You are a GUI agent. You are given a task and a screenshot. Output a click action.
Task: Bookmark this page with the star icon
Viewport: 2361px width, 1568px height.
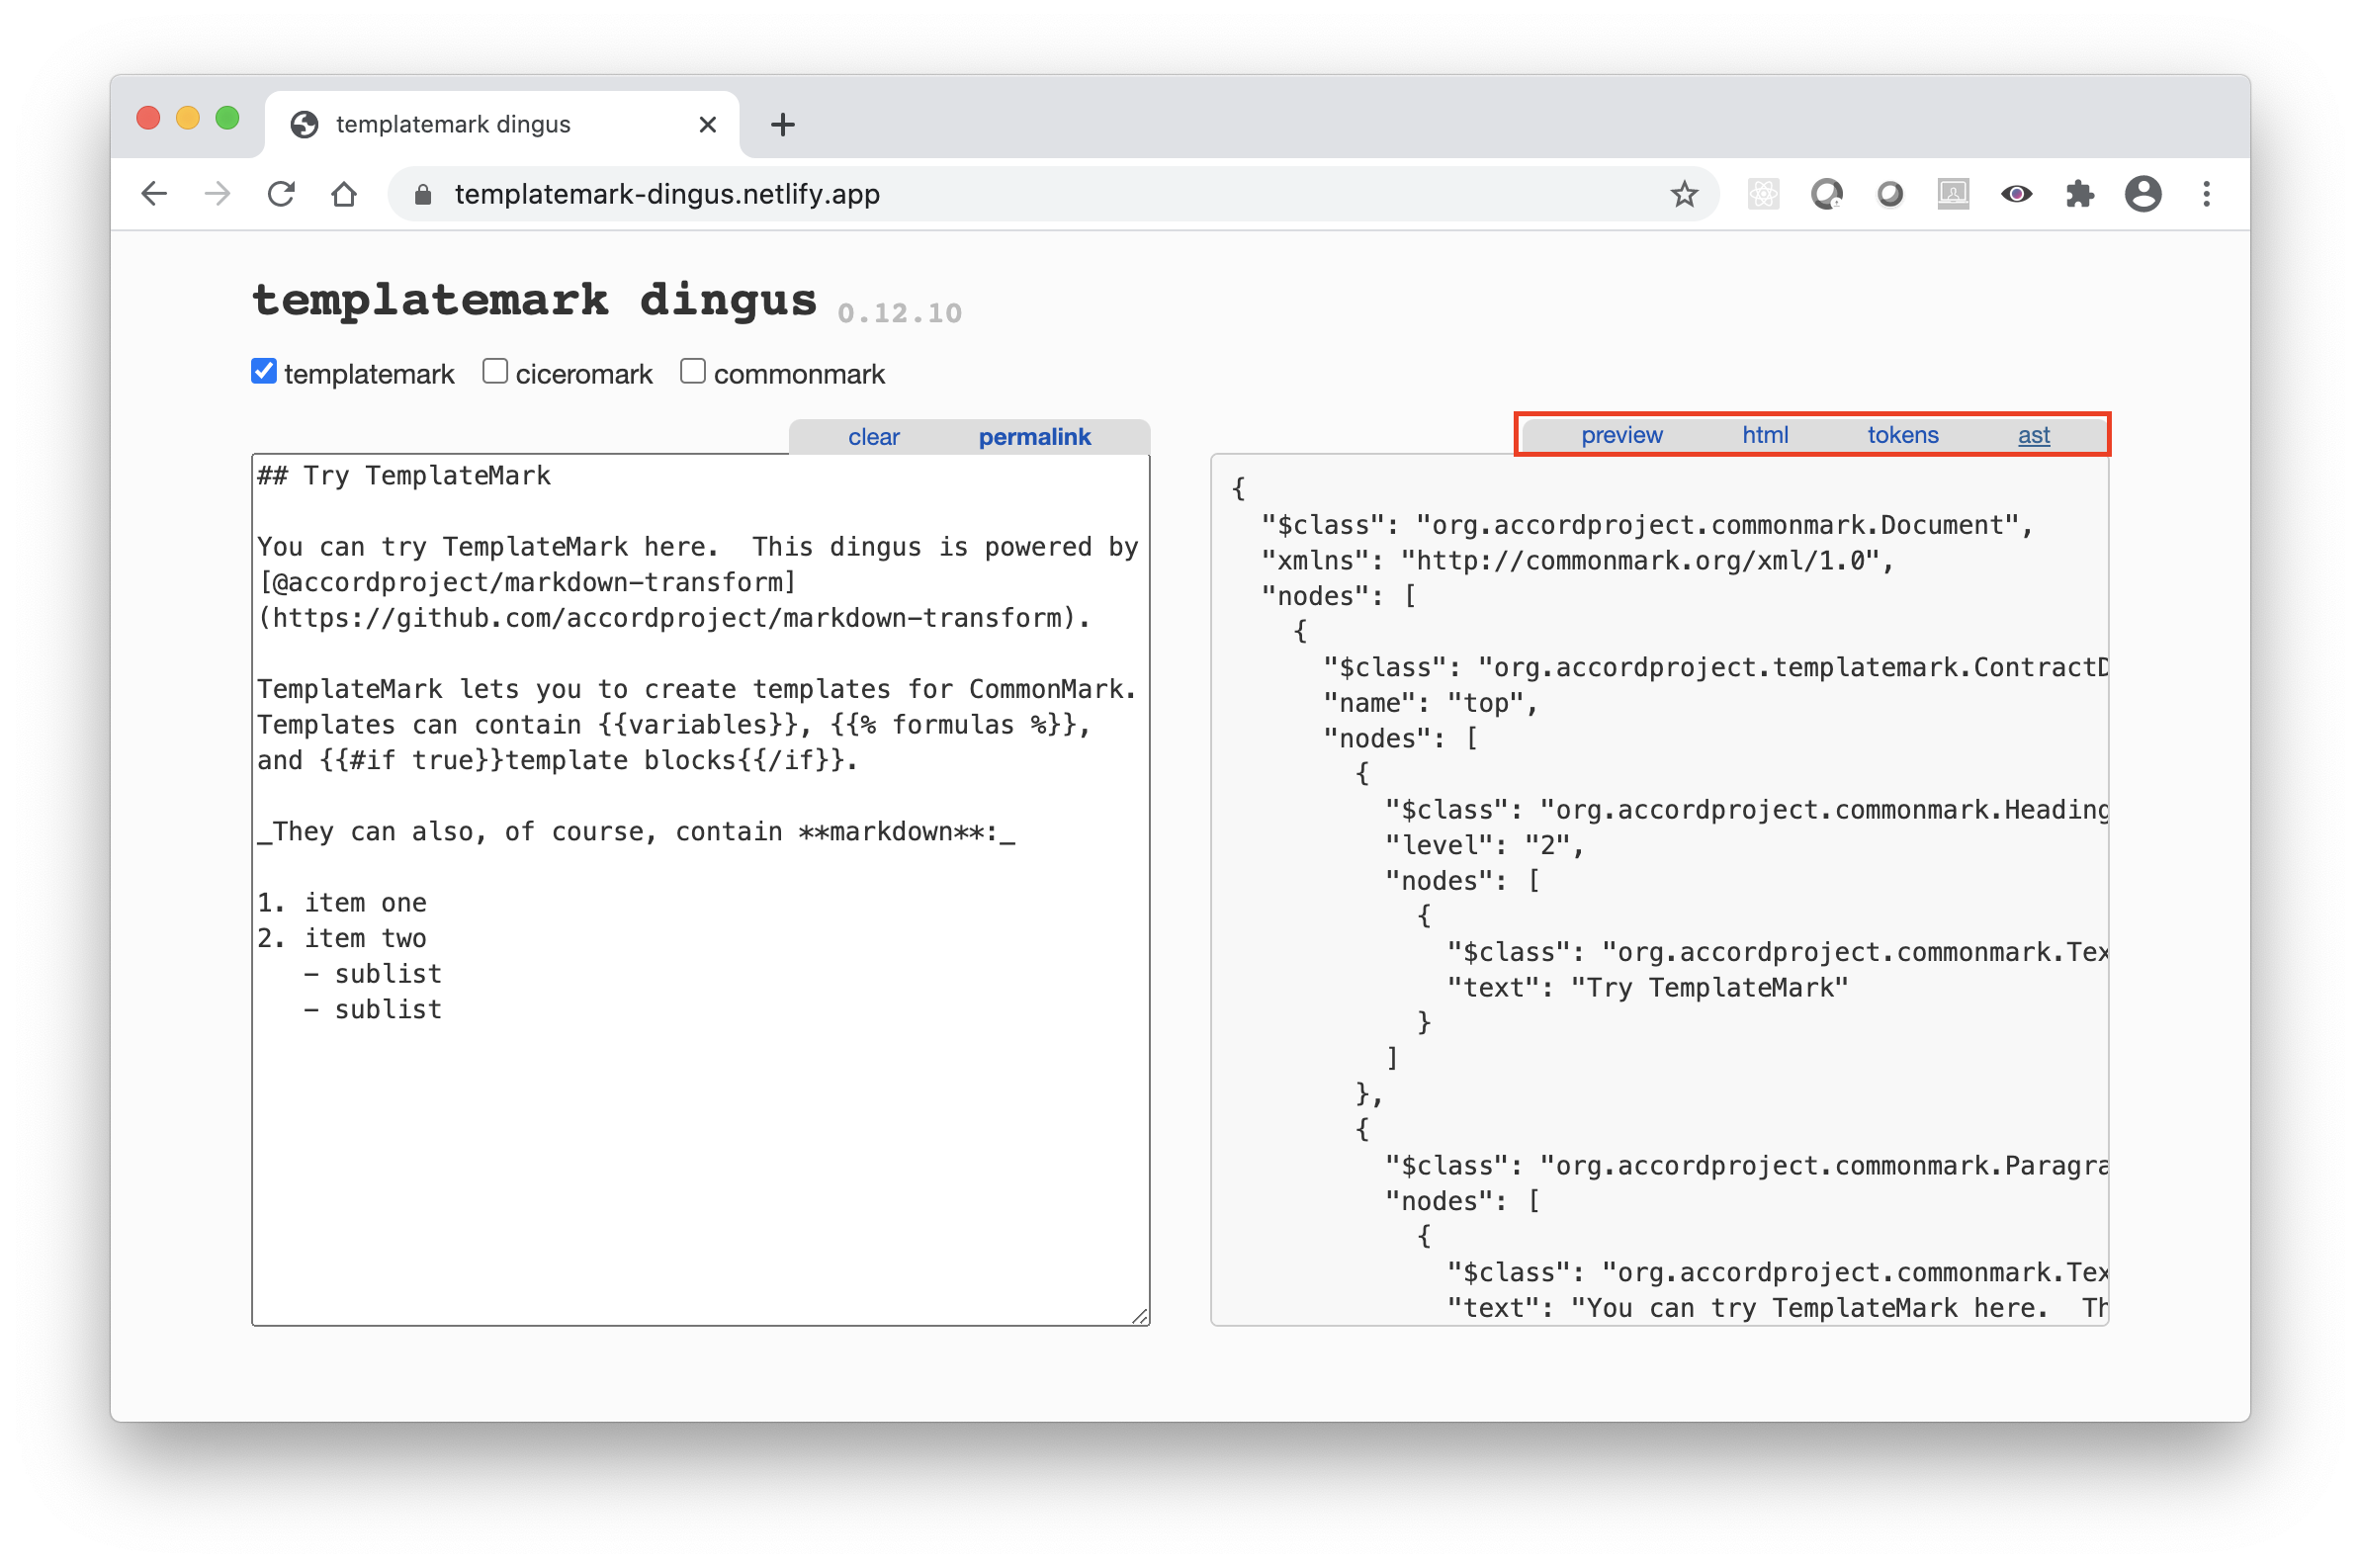pyautogui.click(x=1684, y=194)
